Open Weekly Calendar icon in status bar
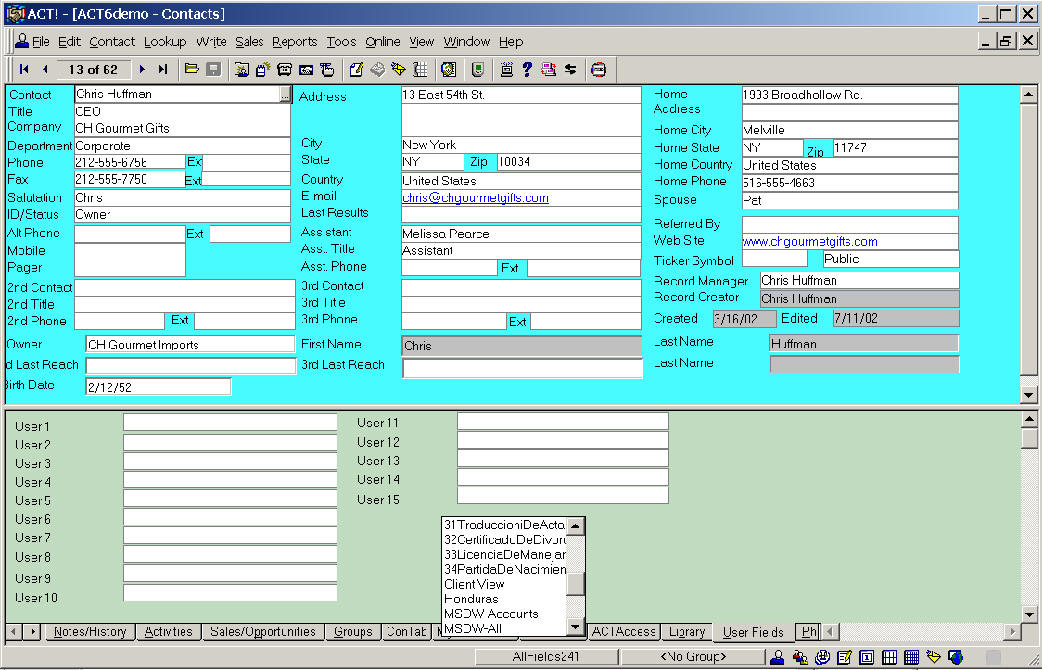Image resolution: width=1042 pixels, height=670 pixels. (x=889, y=657)
